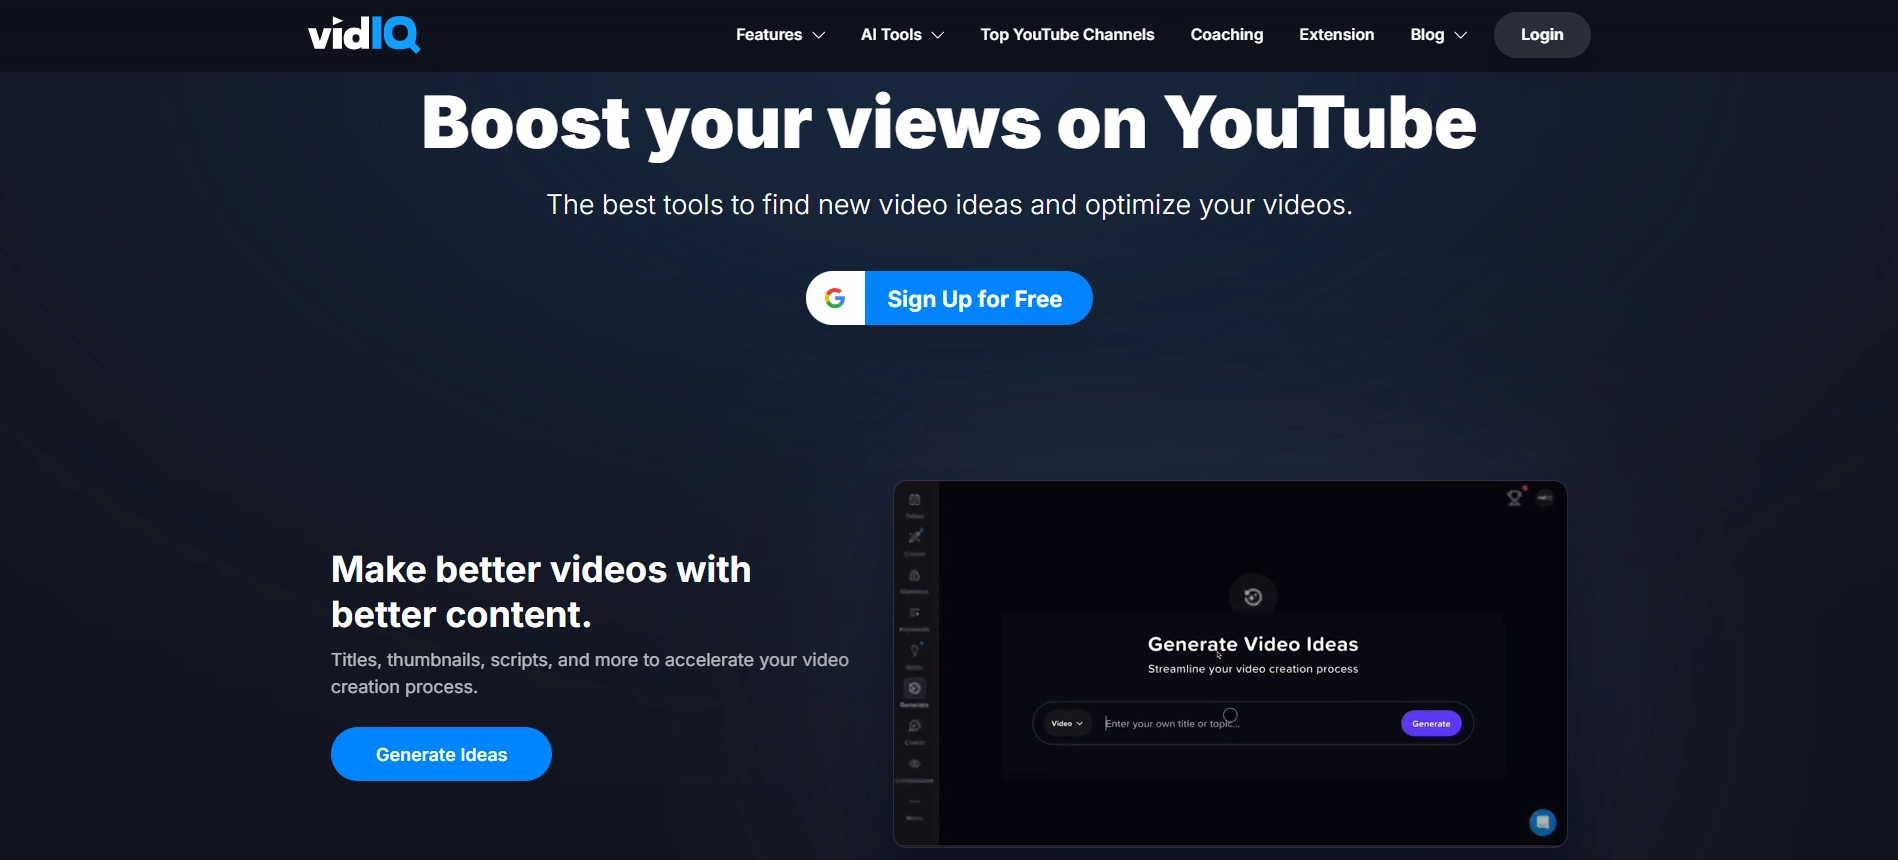Expand the Features dropdown menu
The height and width of the screenshot is (860, 1898).
[x=780, y=35]
